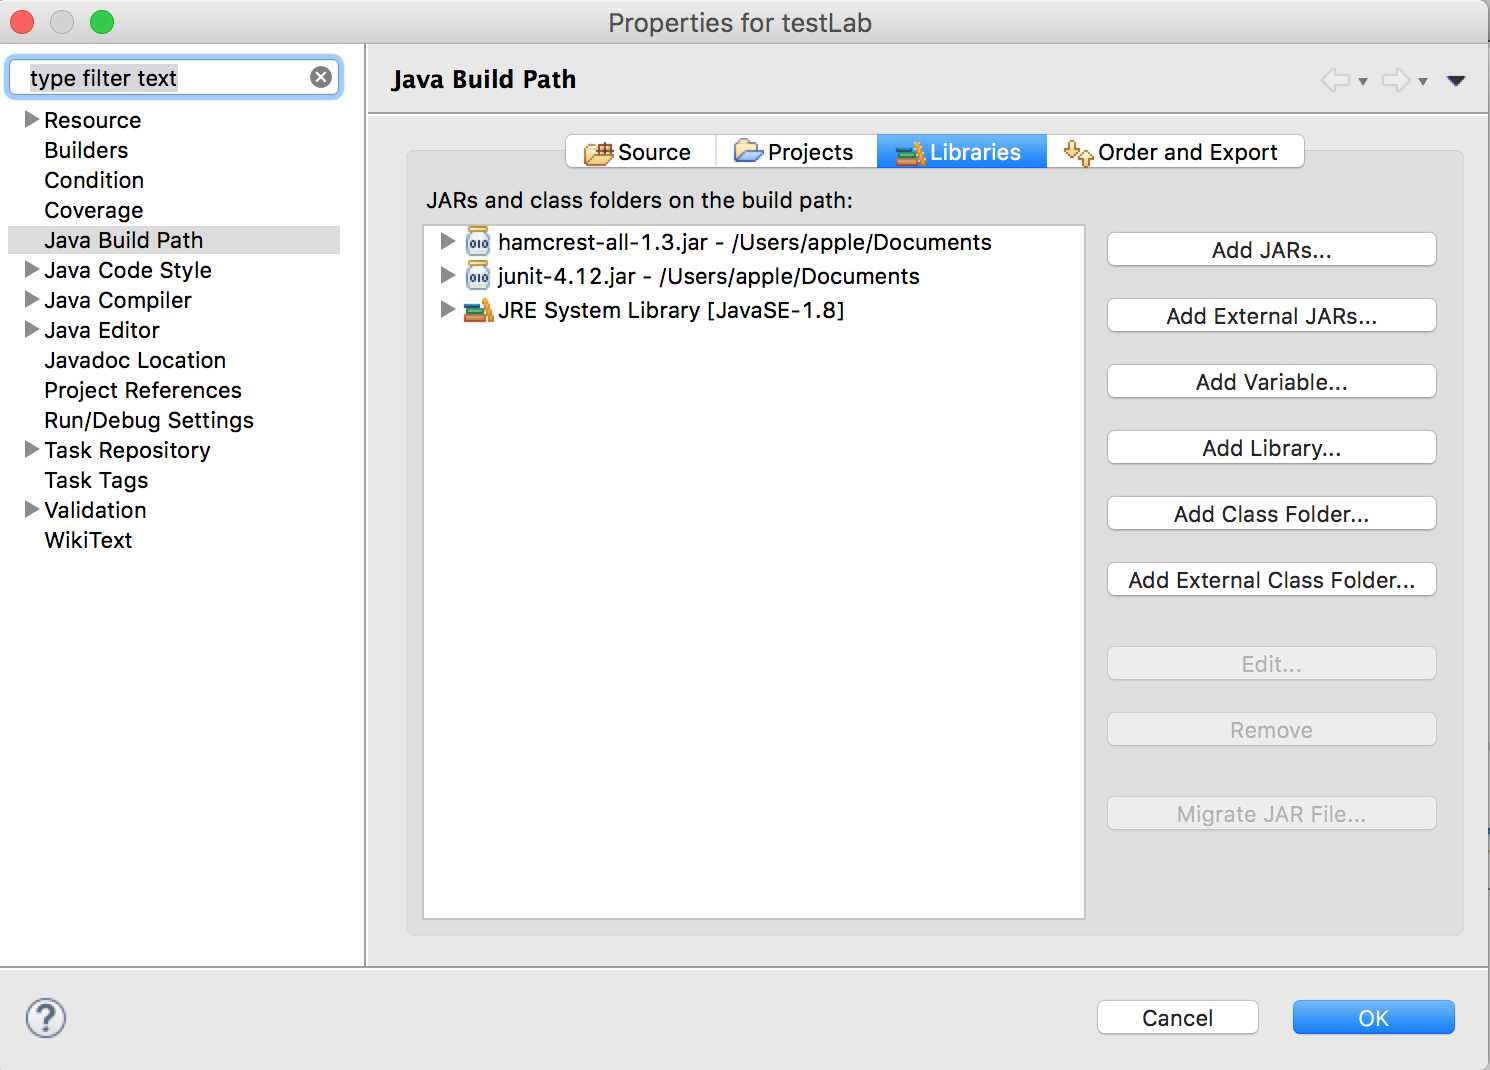The height and width of the screenshot is (1070, 1490).
Task: Select Builders in the sidebar
Action: (86, 150)
